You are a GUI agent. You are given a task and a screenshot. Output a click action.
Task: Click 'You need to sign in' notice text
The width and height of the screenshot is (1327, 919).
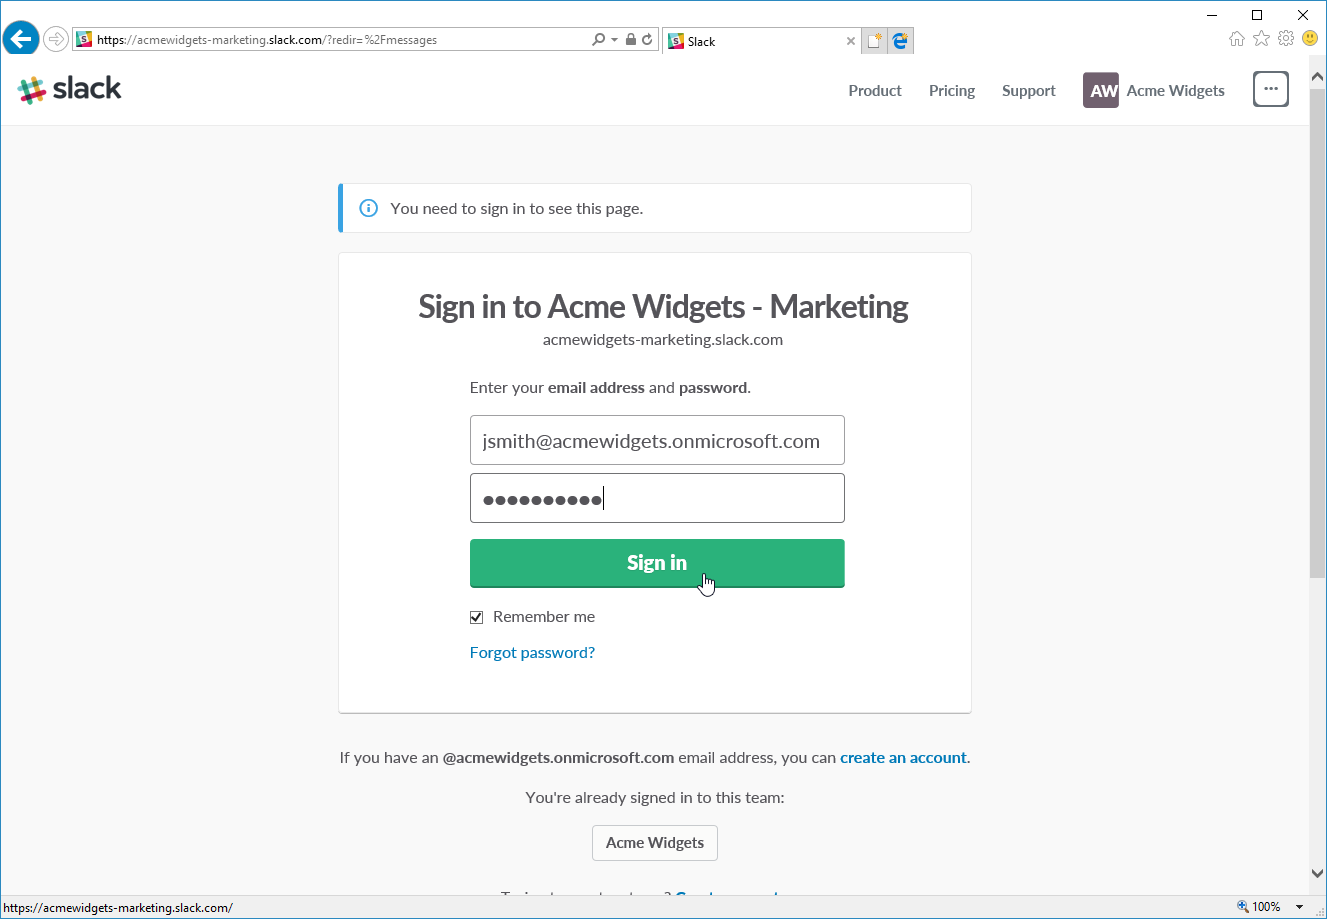[x=516, y=208]
